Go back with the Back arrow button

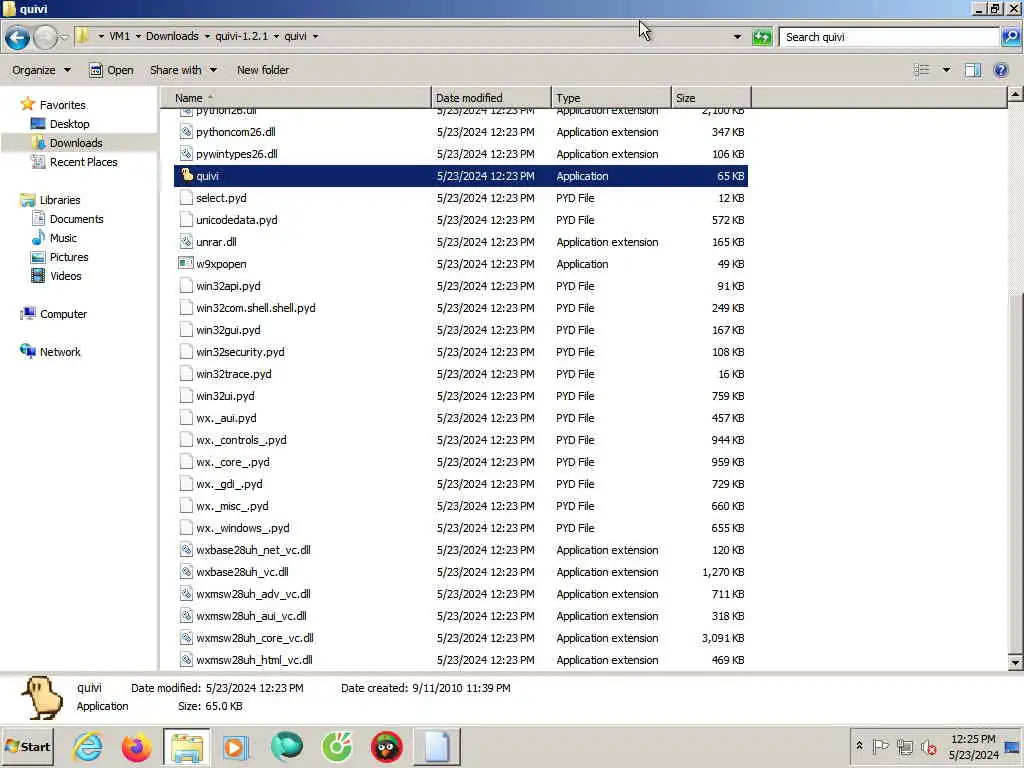tap(18, 37)
